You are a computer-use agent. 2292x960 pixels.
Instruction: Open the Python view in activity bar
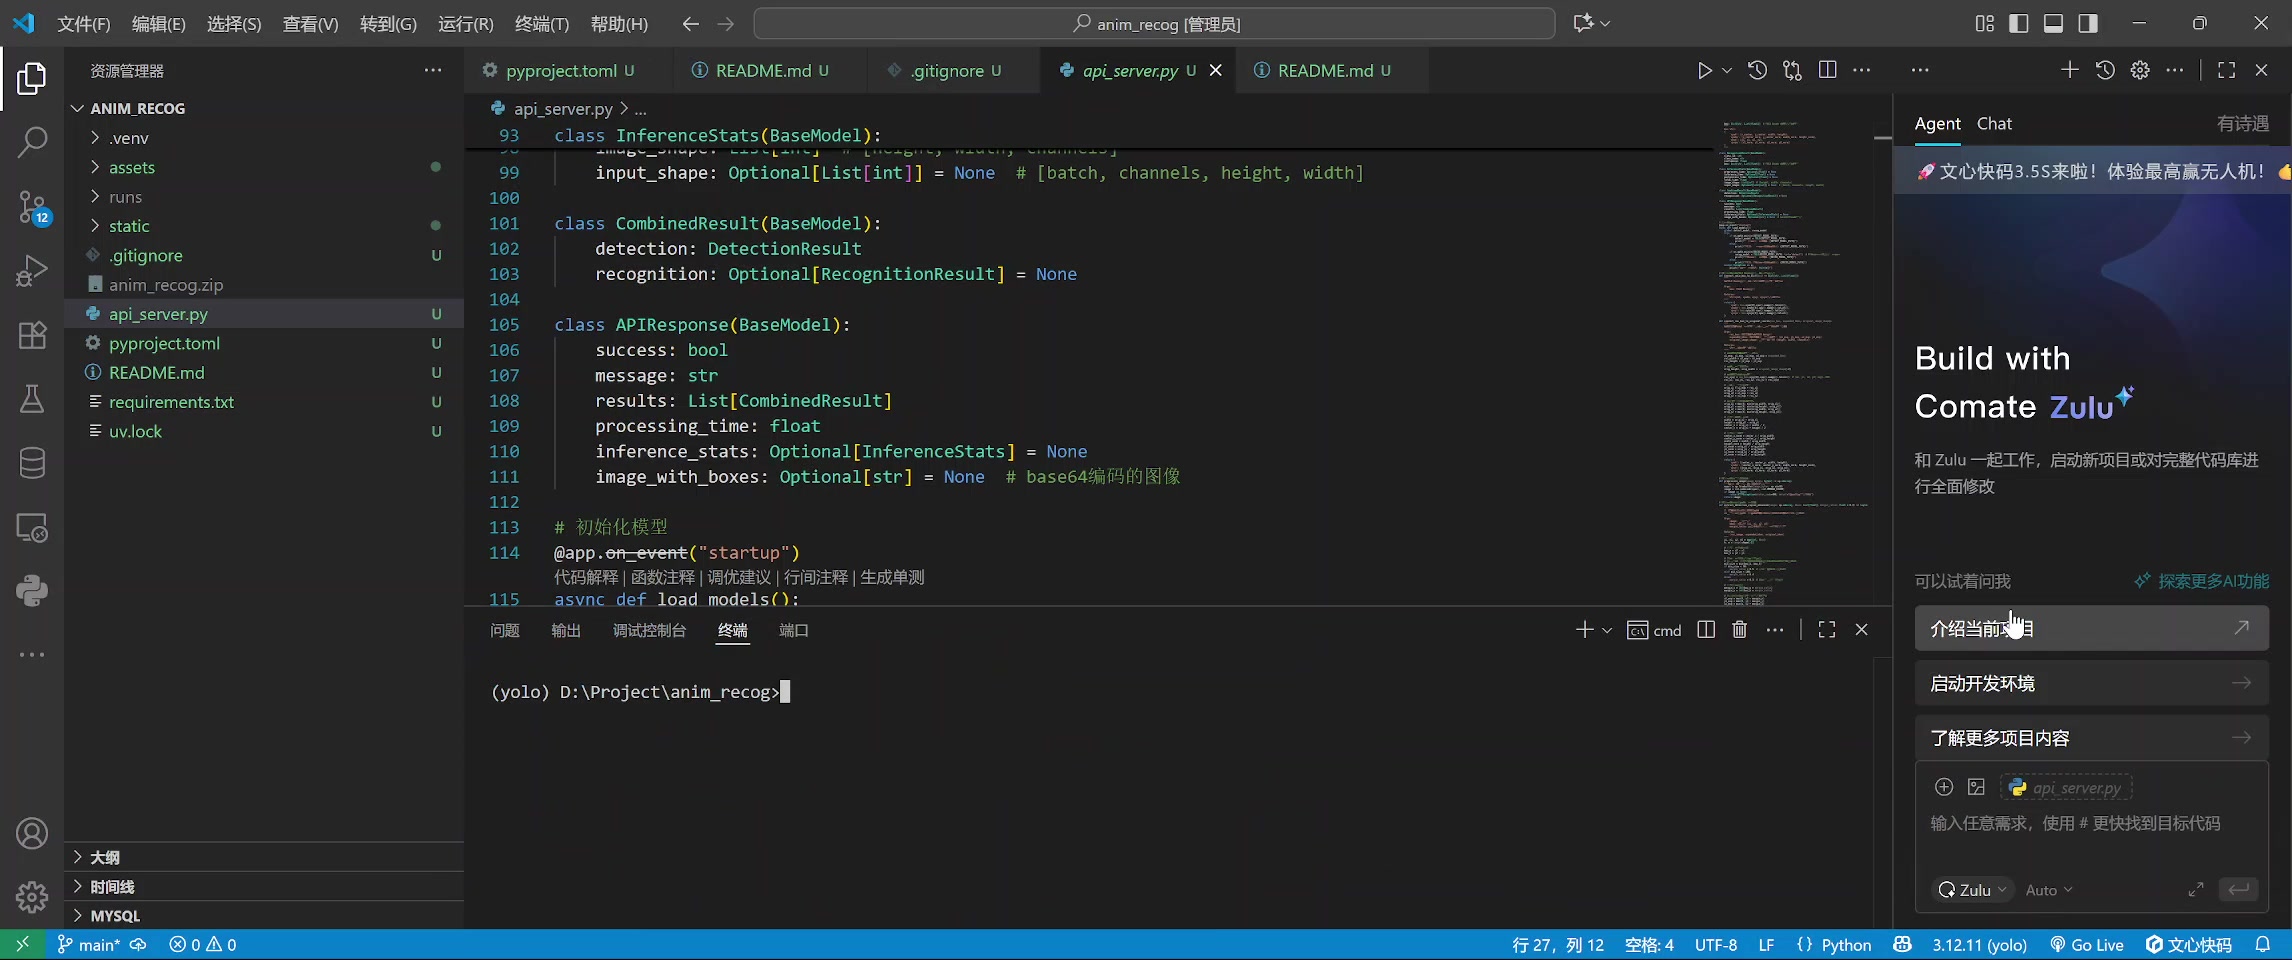point(32,591)
